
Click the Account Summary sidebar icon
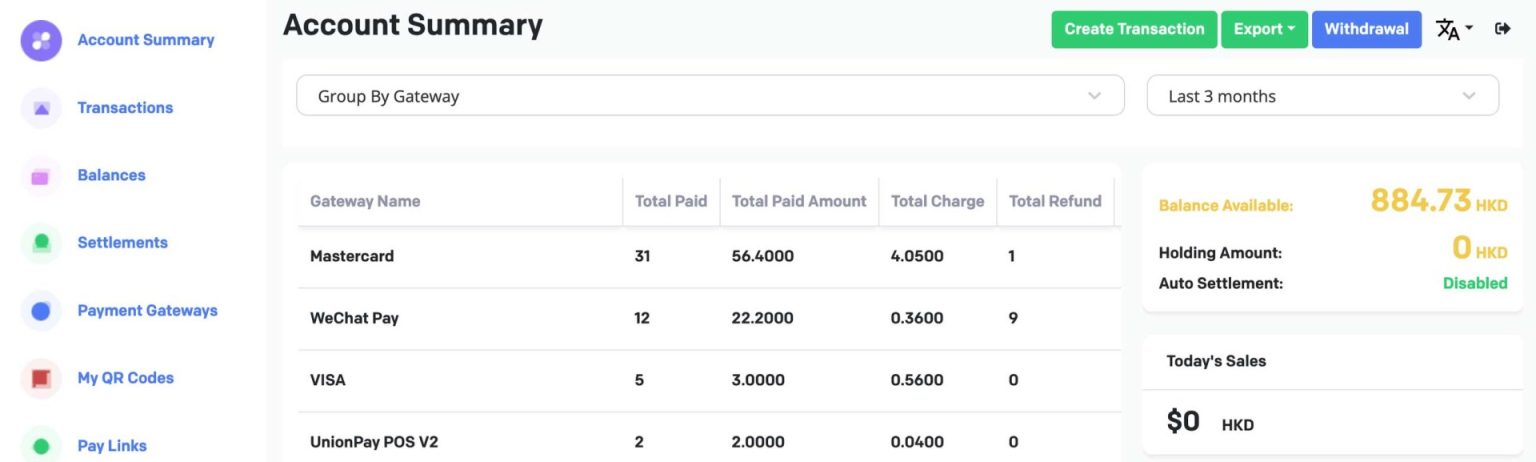(x=41, y=40)
